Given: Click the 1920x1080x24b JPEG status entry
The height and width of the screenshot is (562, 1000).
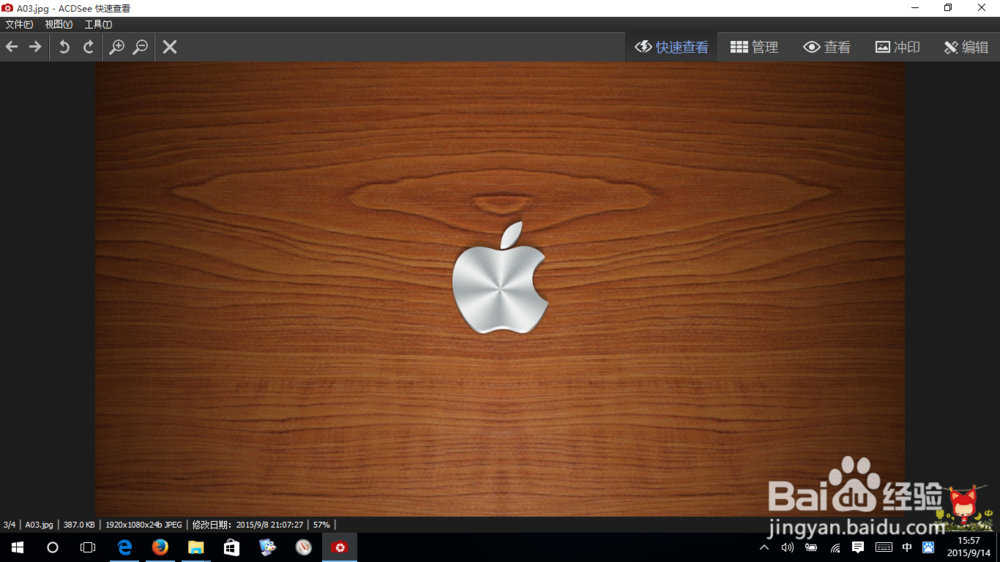Looking at the screenshot, I should pos(143,524).
